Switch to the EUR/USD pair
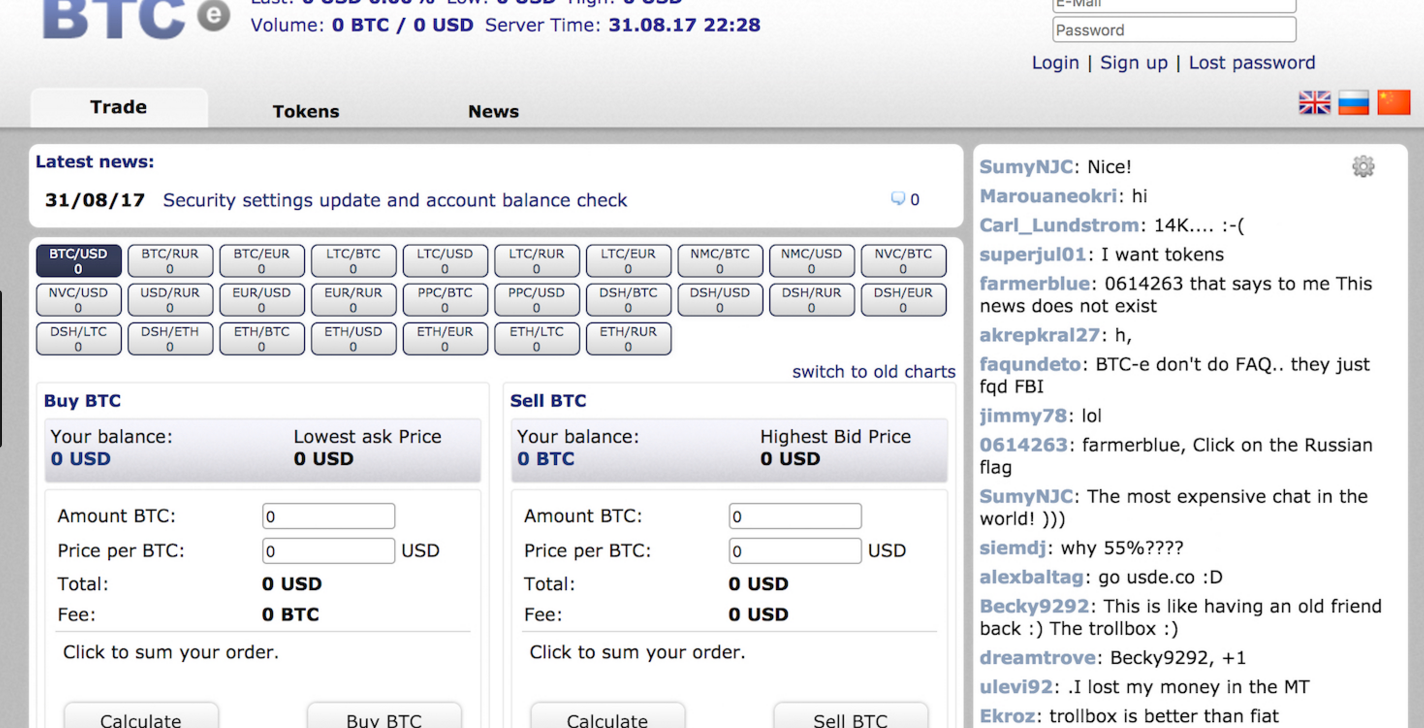 pyautogui.click(x=262, y=300)
